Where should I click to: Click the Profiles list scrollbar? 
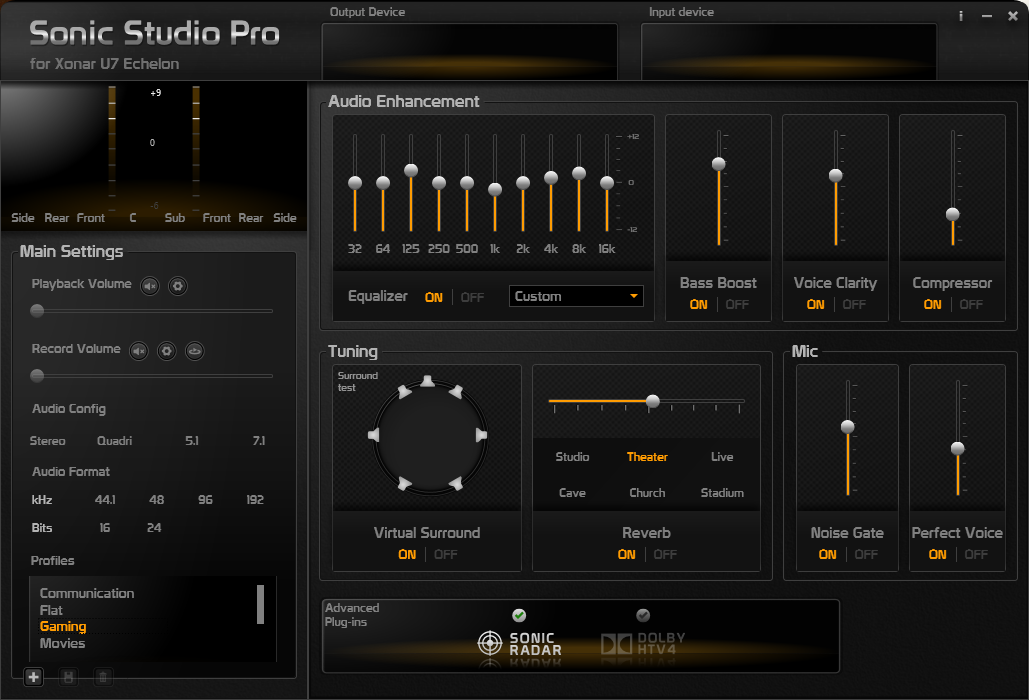pos(261,604)
